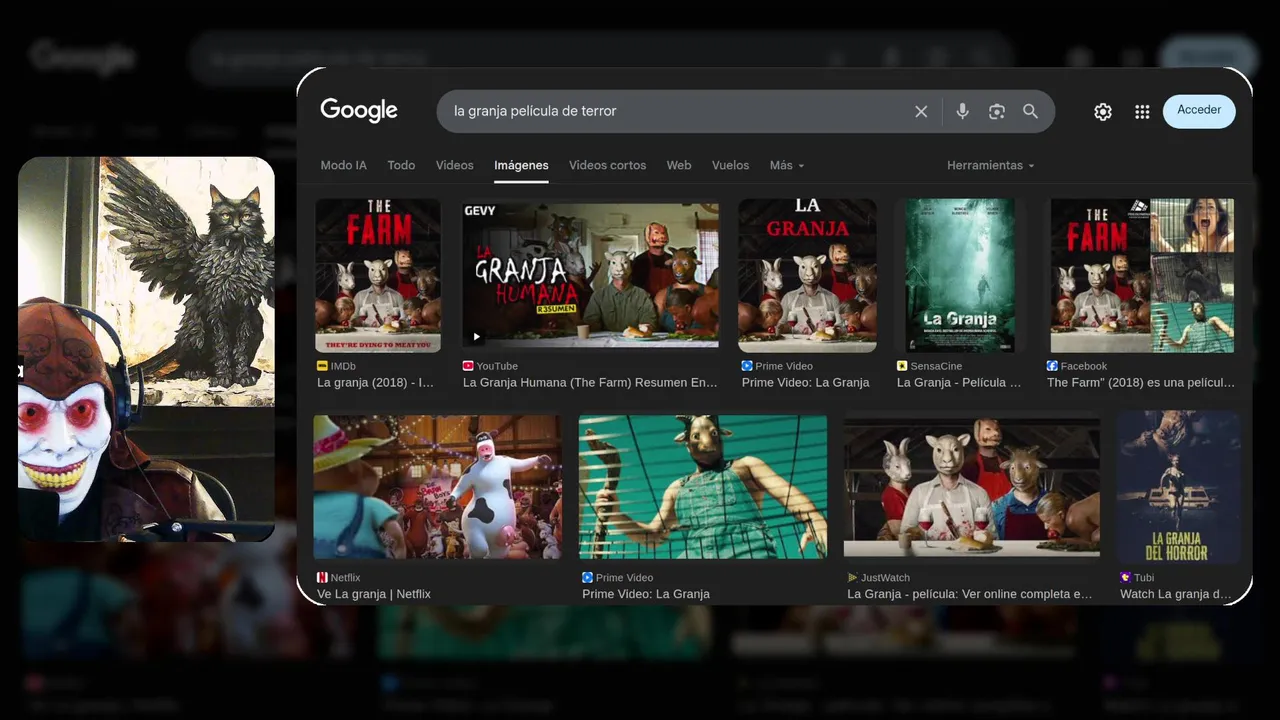This screenshot has height=720, width=1280.
Task: Open link 'La Granja Humana (The Farm) Resumen En...'
Action: tap(591, 382)
